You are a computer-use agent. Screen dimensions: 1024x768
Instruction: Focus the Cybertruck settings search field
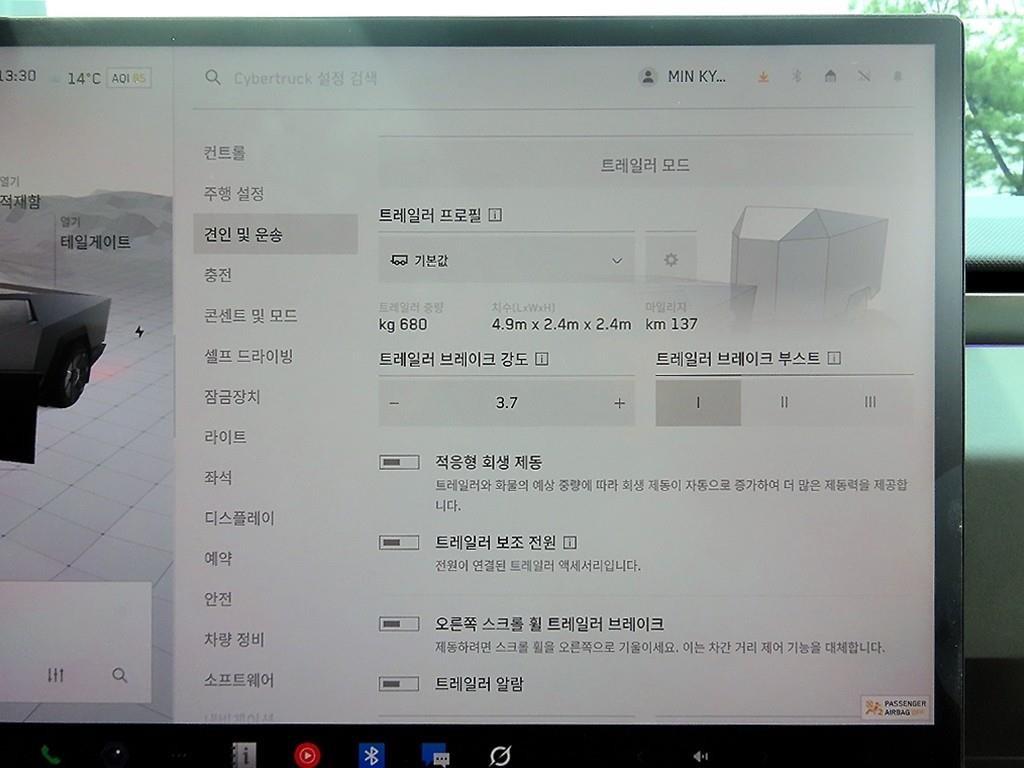[305, 78]
